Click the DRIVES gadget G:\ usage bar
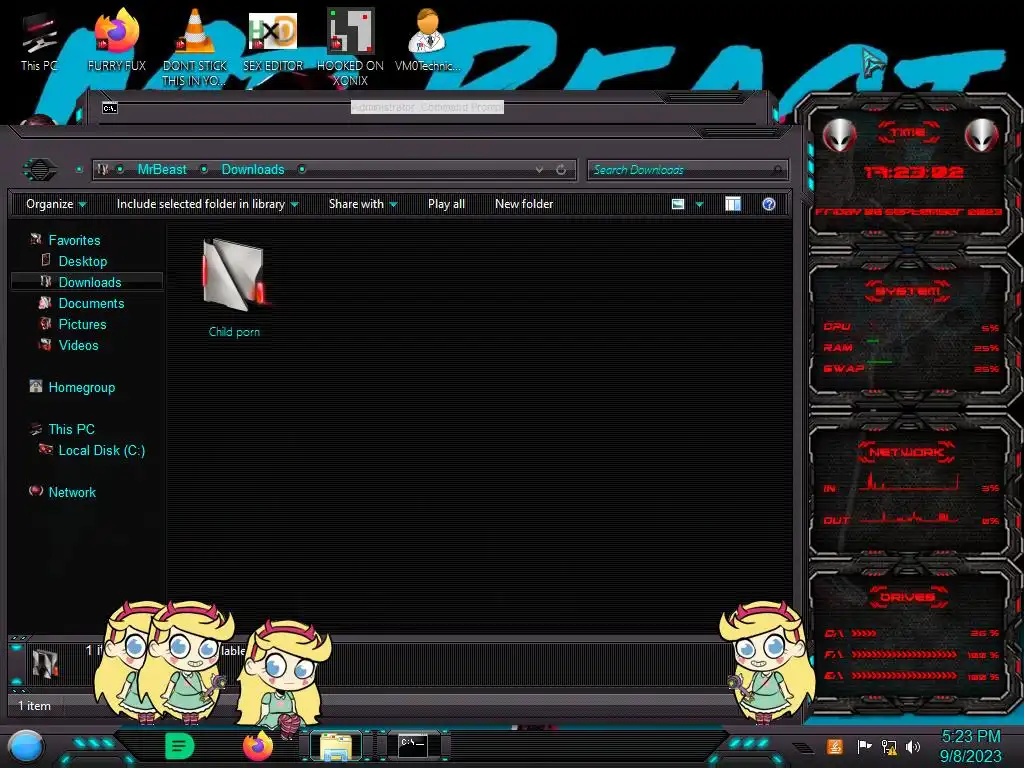 click(904, 675)
